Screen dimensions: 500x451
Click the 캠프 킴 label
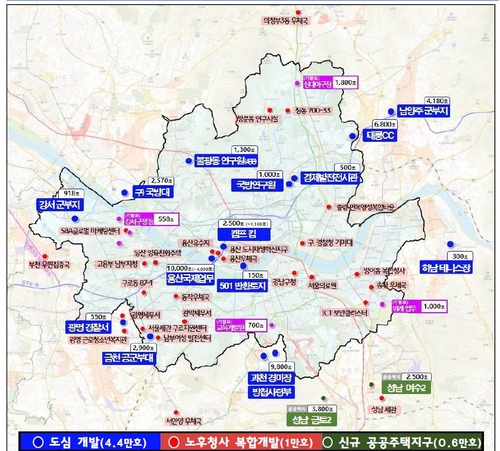244,234
